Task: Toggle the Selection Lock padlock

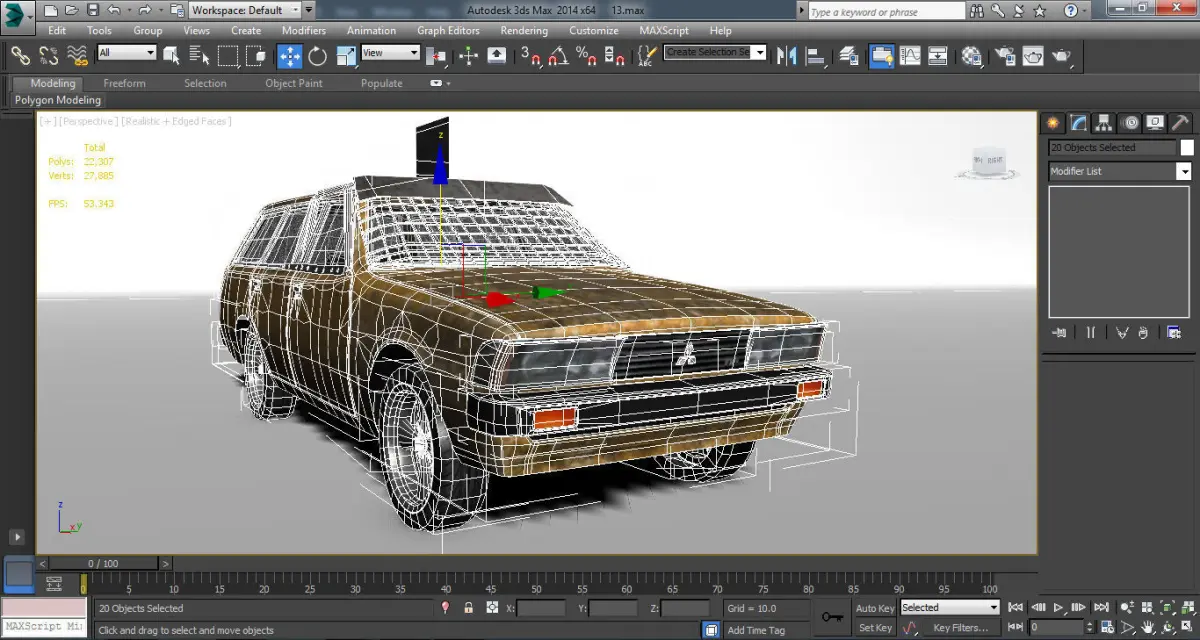Action: tap(468, 608)
